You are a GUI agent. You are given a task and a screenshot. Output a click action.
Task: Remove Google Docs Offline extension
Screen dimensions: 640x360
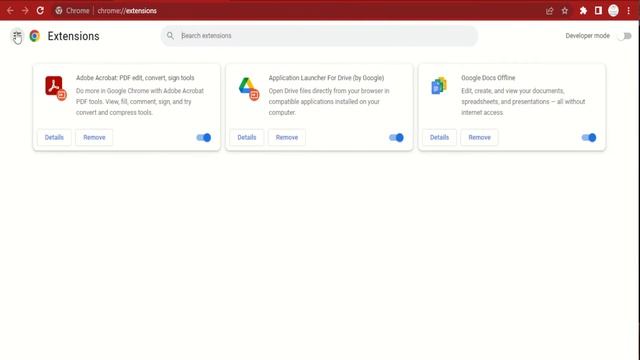point(480,138)
